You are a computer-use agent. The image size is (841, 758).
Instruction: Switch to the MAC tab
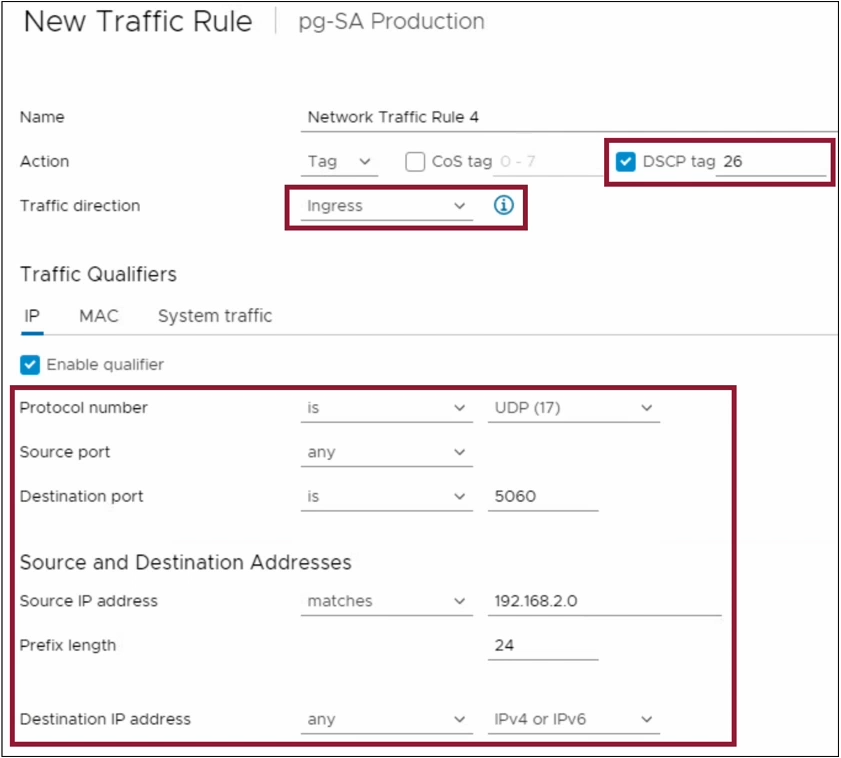click(98, 316)
